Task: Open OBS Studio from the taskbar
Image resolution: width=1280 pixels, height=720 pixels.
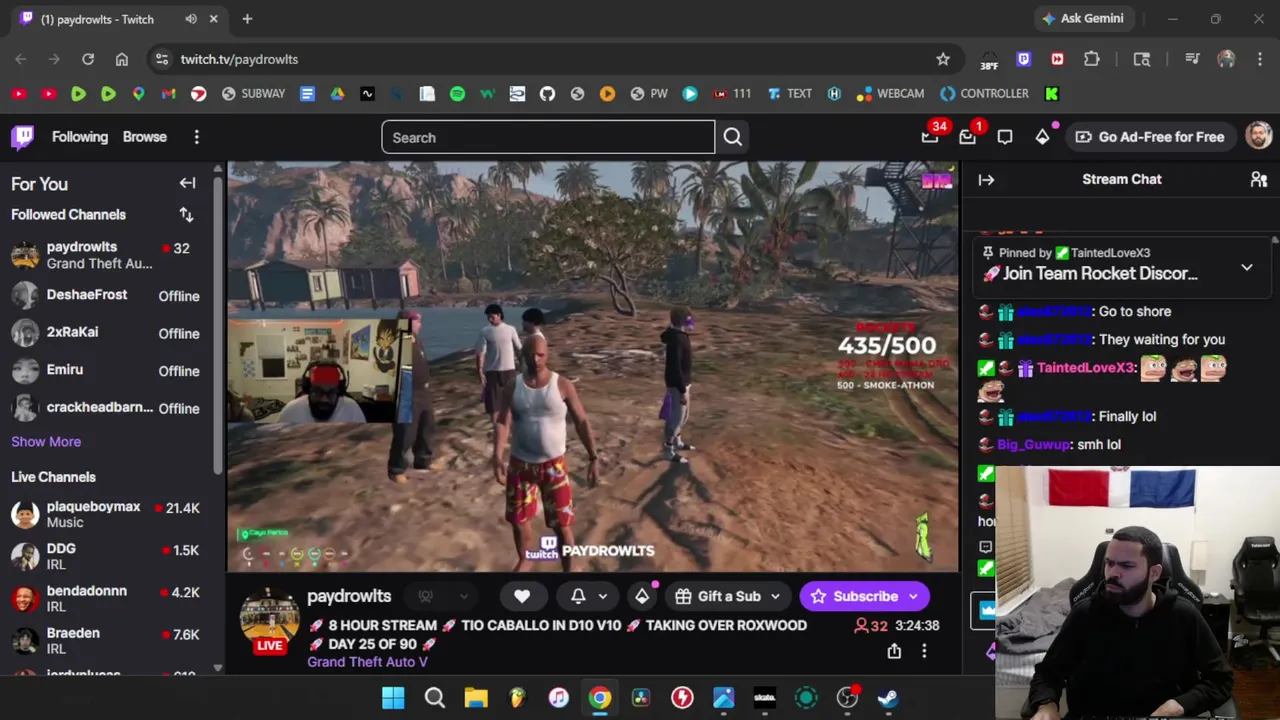Action: [x=847, y=698]
